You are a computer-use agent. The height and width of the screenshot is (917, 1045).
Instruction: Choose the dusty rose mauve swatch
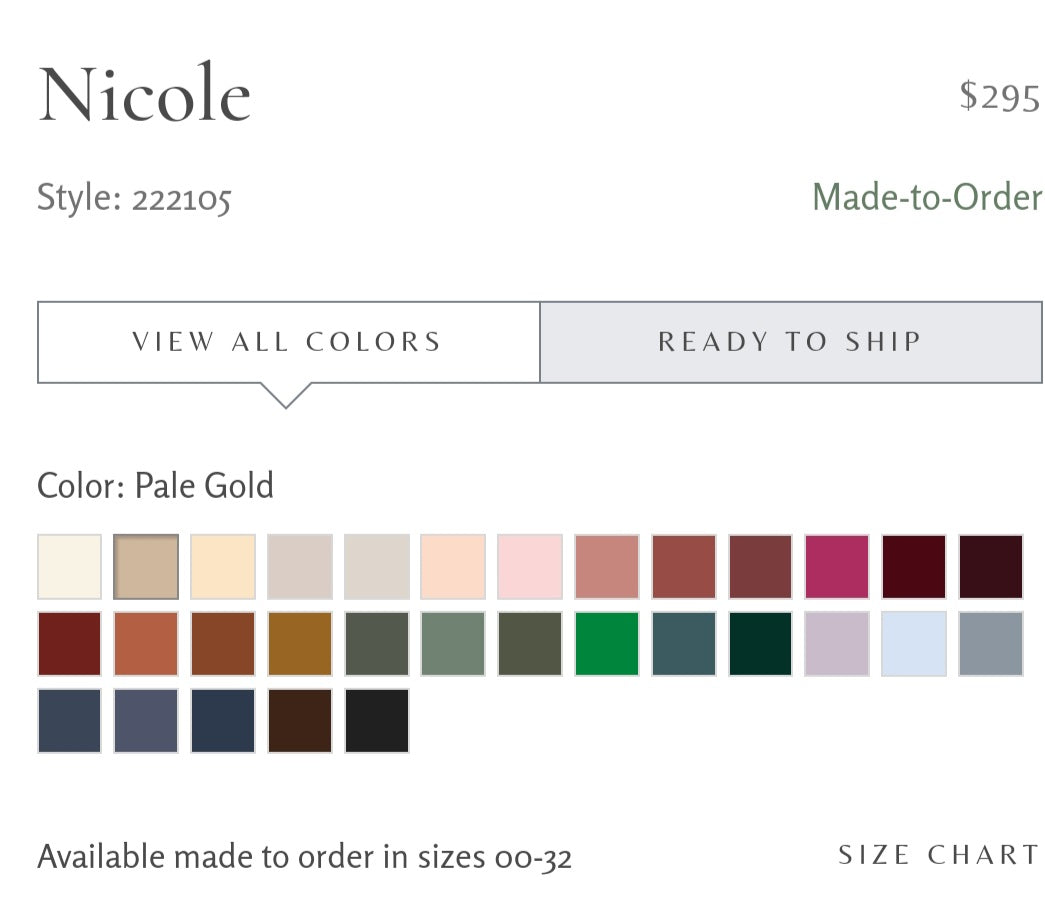(606, 566)
